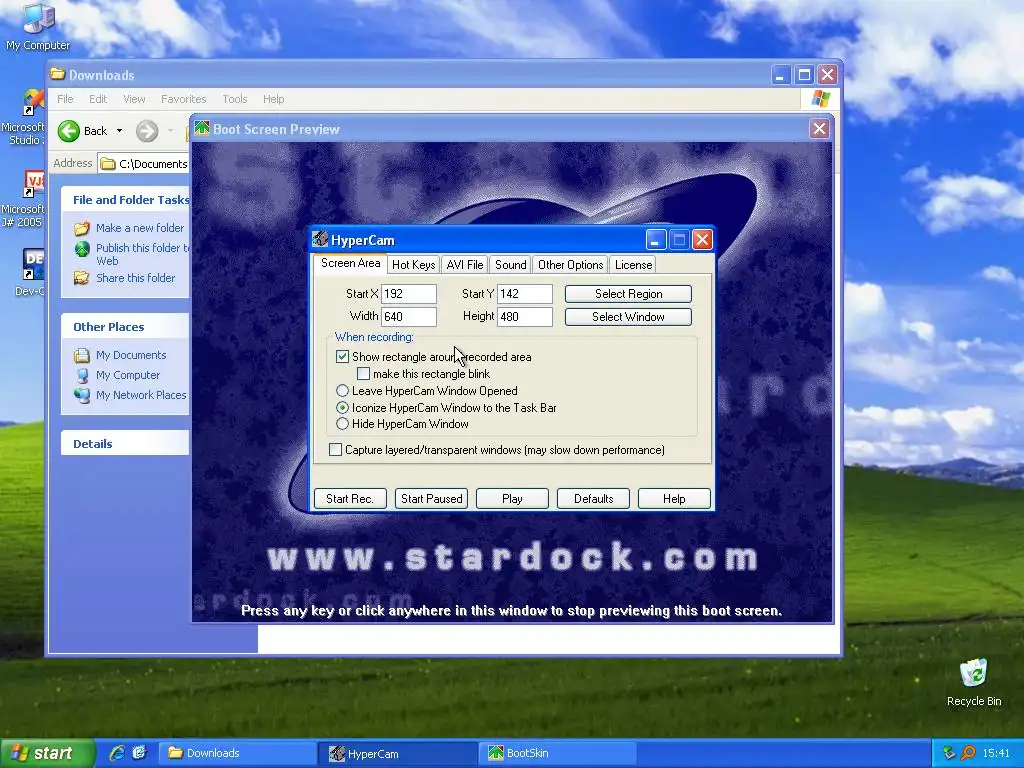This screenshot has height=768, width=1024.
Task: Click the Forward arrow in Downloads window
Action: 147,131
